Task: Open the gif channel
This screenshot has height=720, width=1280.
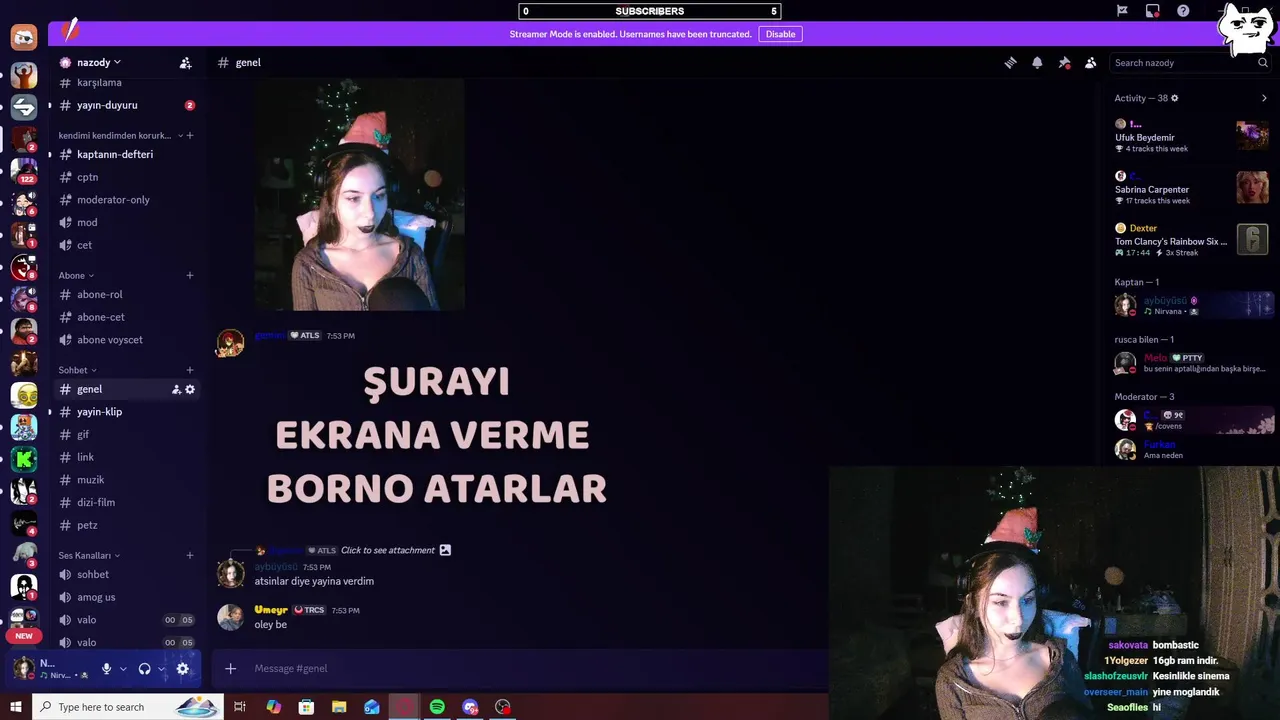Action: pyautogui.click(x=127, y=435)
